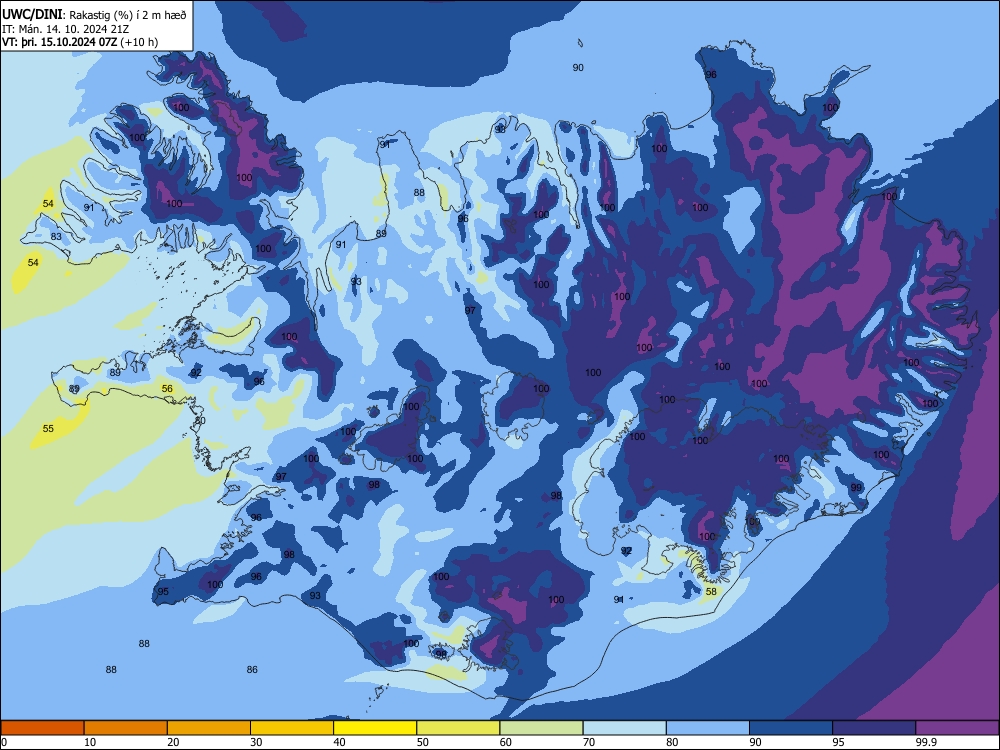Click the '56' humidity value on the map

coord(167,388)
